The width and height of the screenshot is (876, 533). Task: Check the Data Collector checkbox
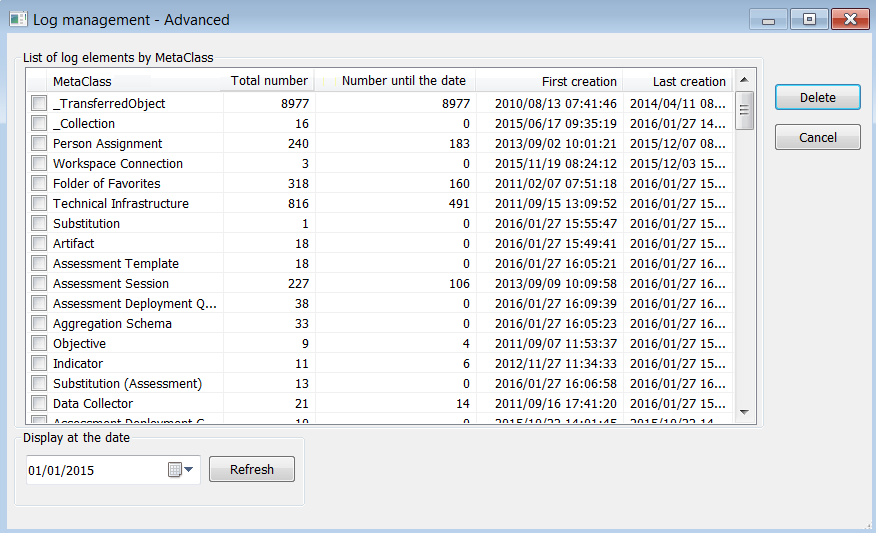coord(39,403)
